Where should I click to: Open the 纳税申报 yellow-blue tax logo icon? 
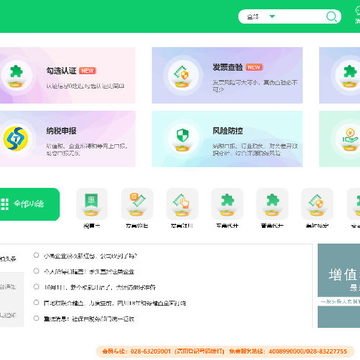(16, 138)
